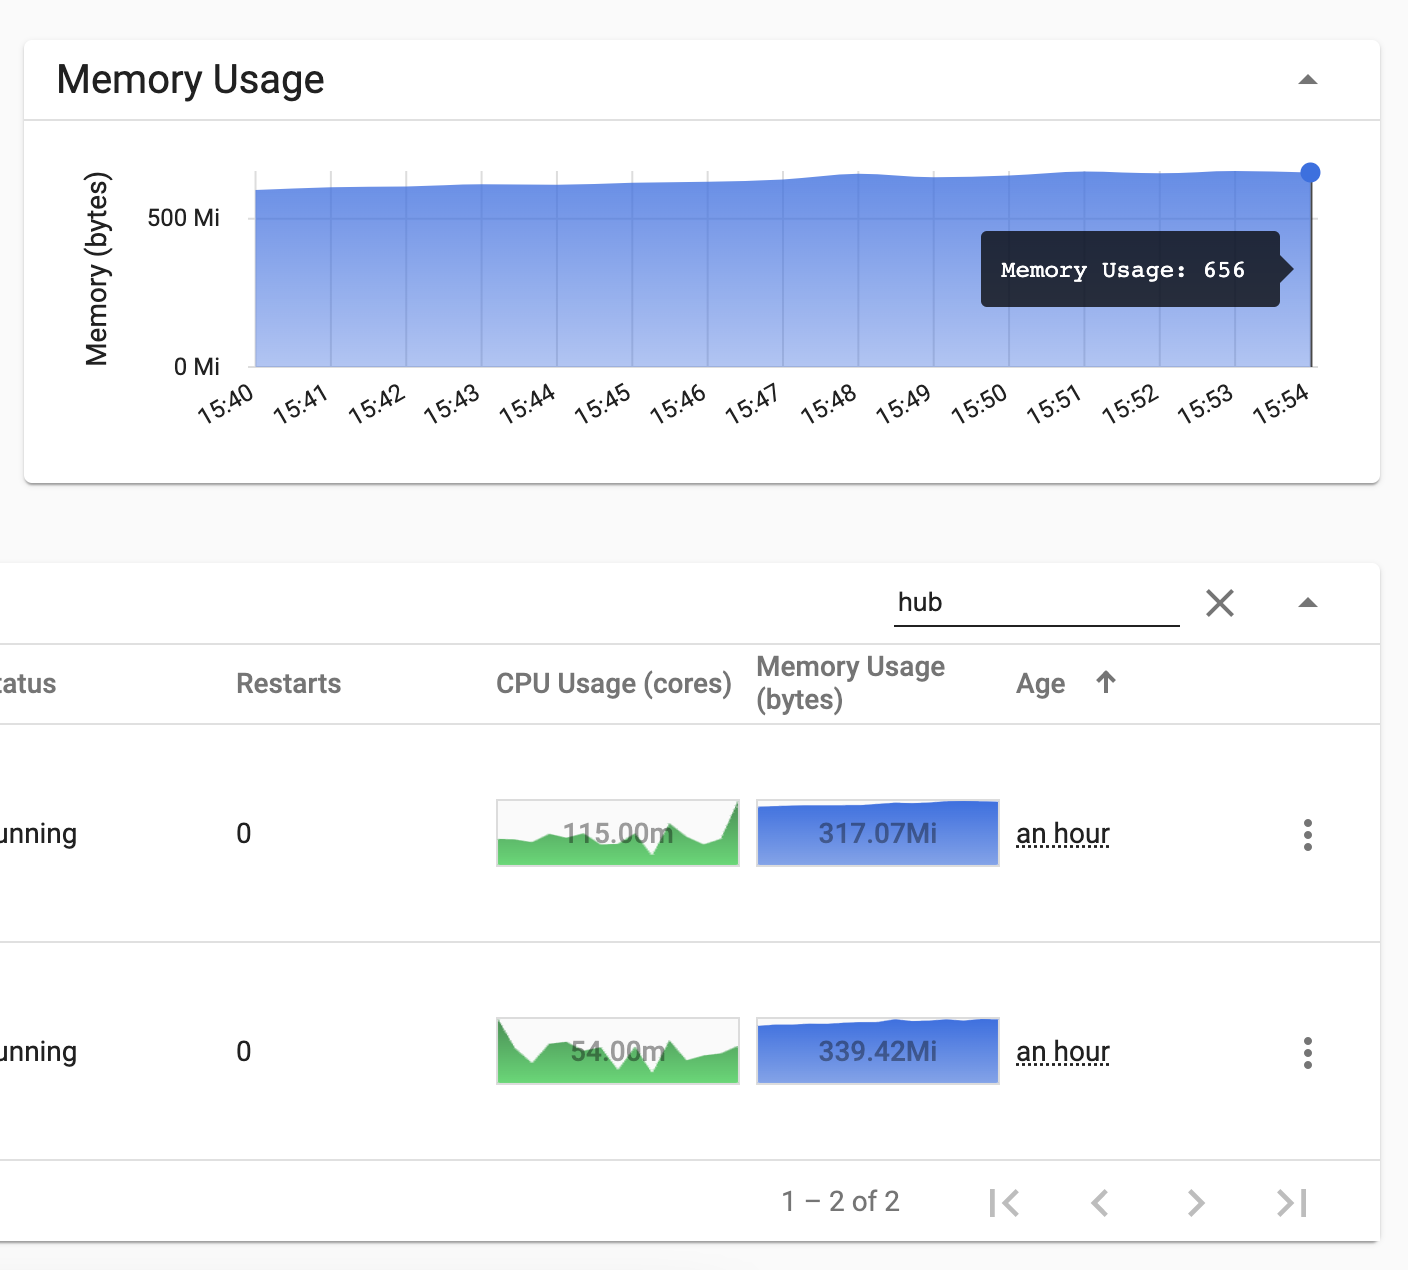Click 'an hour' age in 339.42Mi row
The width and height of the screenshot is (1408, 1270).
point(1063,1052)
